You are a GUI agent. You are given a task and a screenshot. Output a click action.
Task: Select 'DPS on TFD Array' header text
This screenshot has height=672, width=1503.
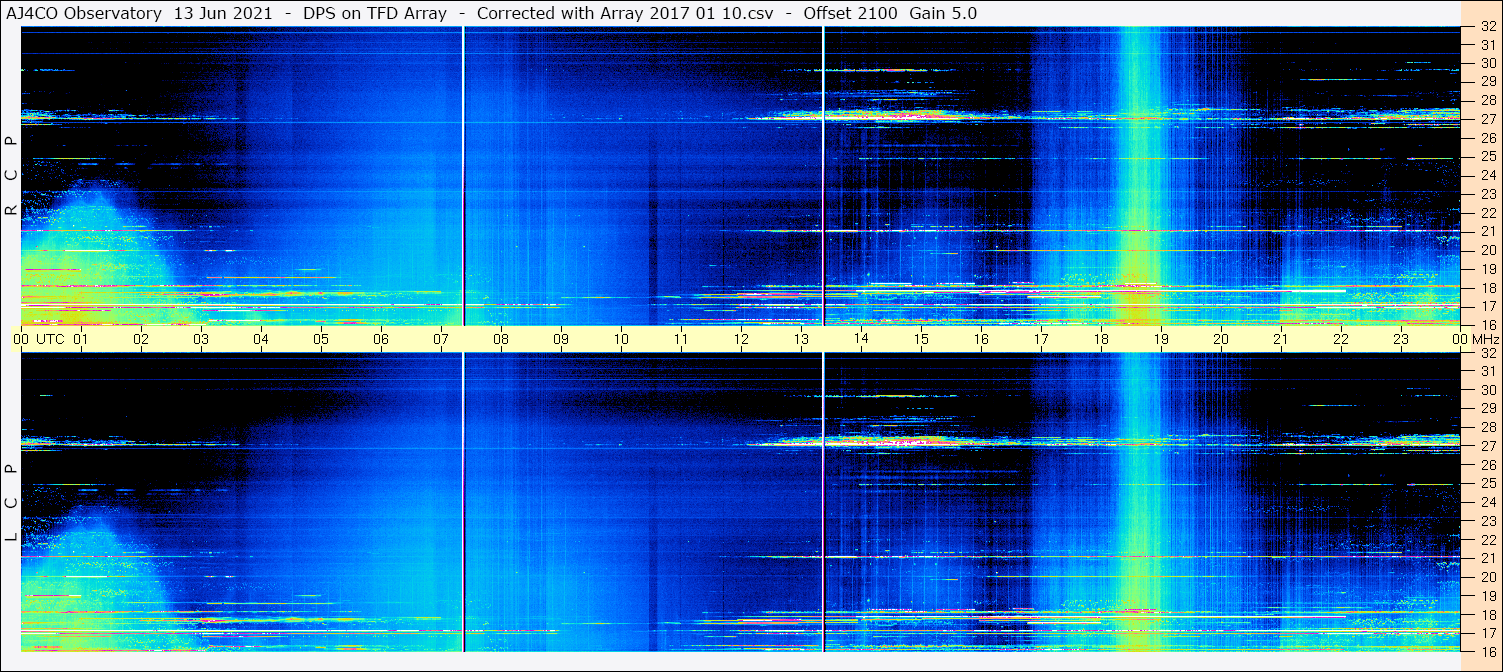click(374, 13)
